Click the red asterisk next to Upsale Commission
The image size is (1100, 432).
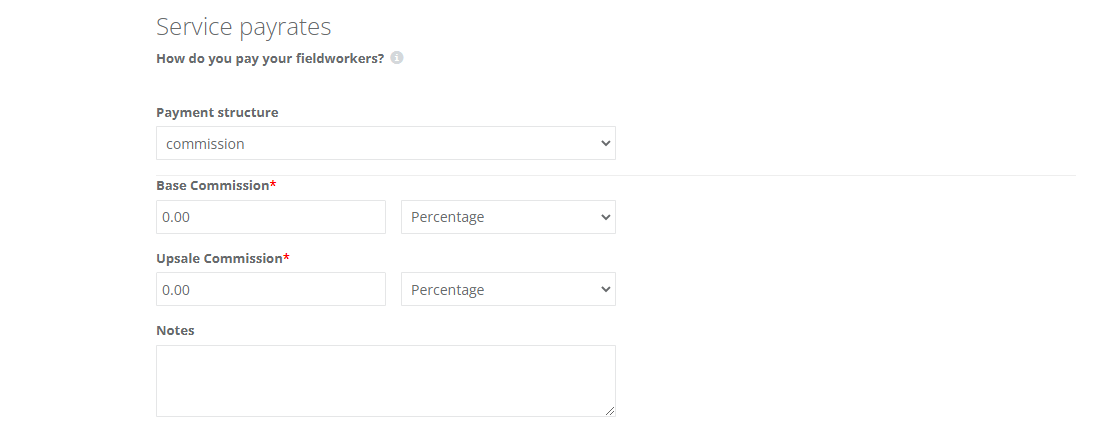coord(286,257)
